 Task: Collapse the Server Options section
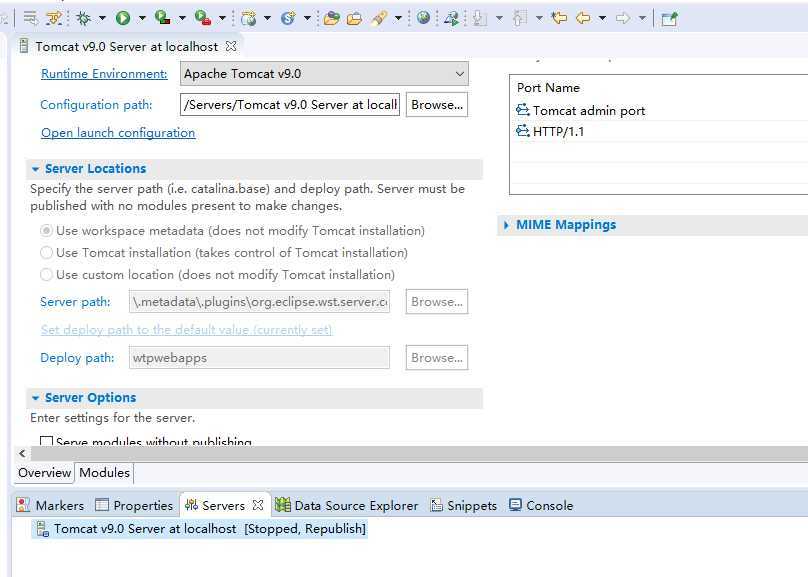pos(36,398)
